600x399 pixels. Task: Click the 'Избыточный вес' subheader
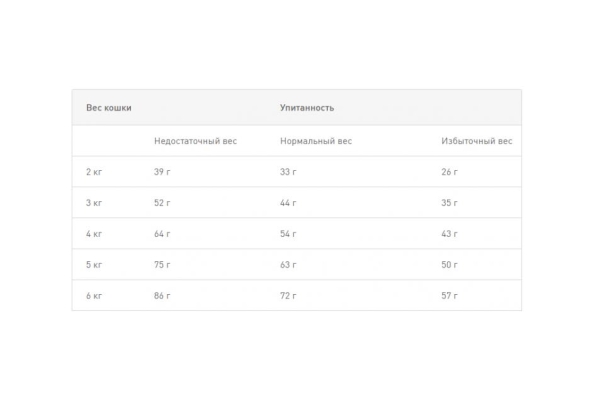477,141
